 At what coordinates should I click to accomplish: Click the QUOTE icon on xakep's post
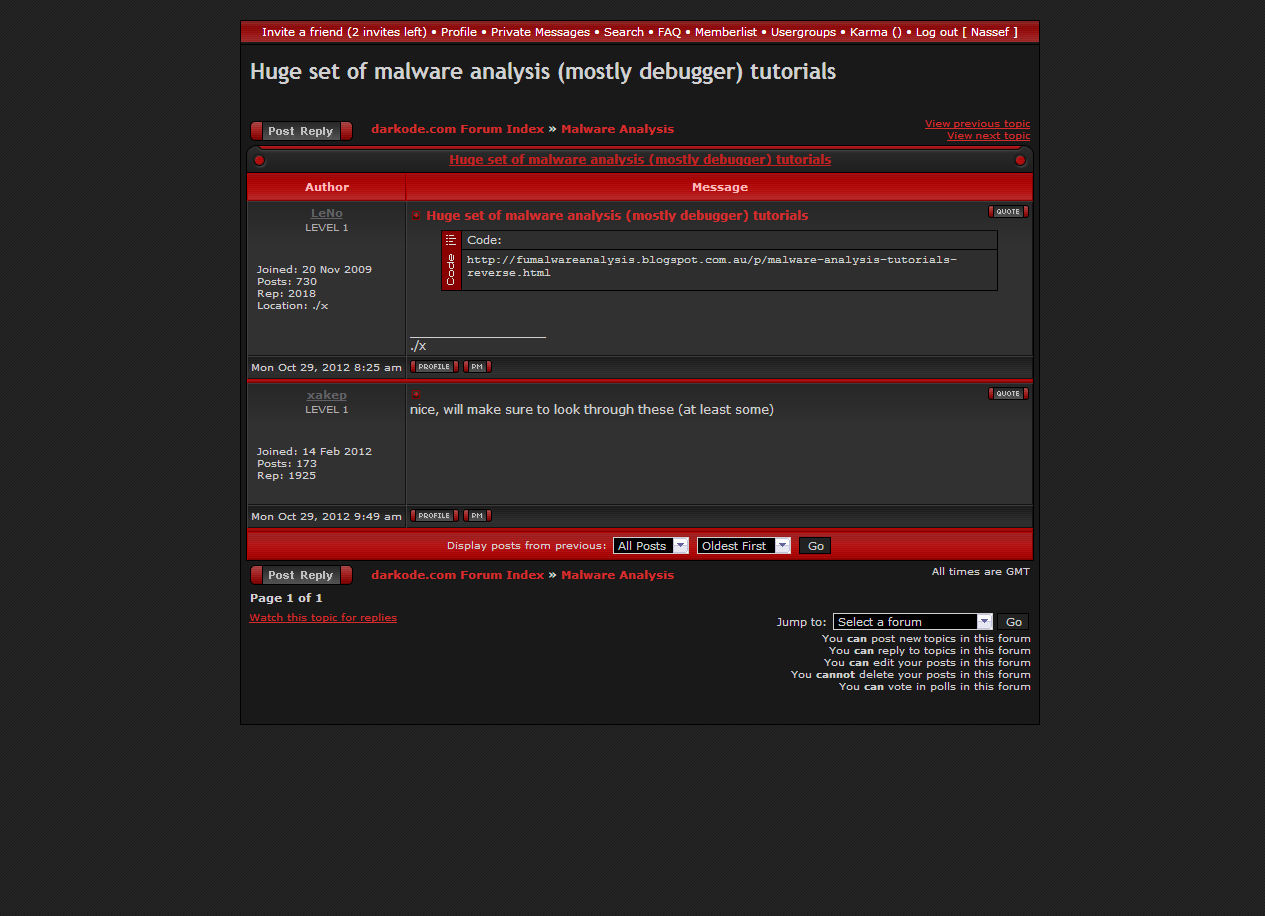click(x=1007, y=394)
